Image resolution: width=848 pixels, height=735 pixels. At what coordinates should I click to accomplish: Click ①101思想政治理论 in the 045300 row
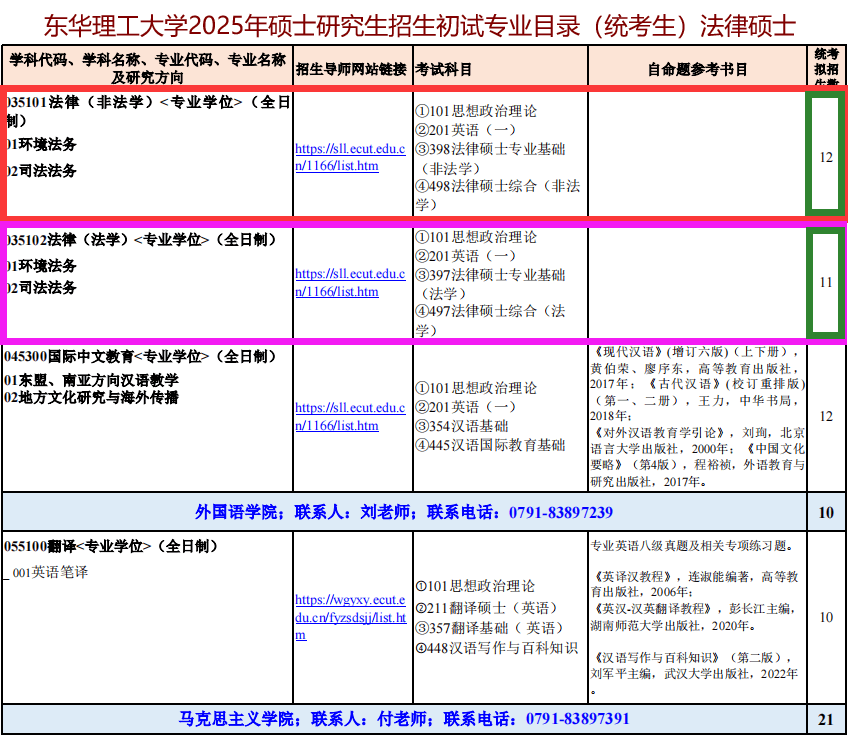(476, 388)
